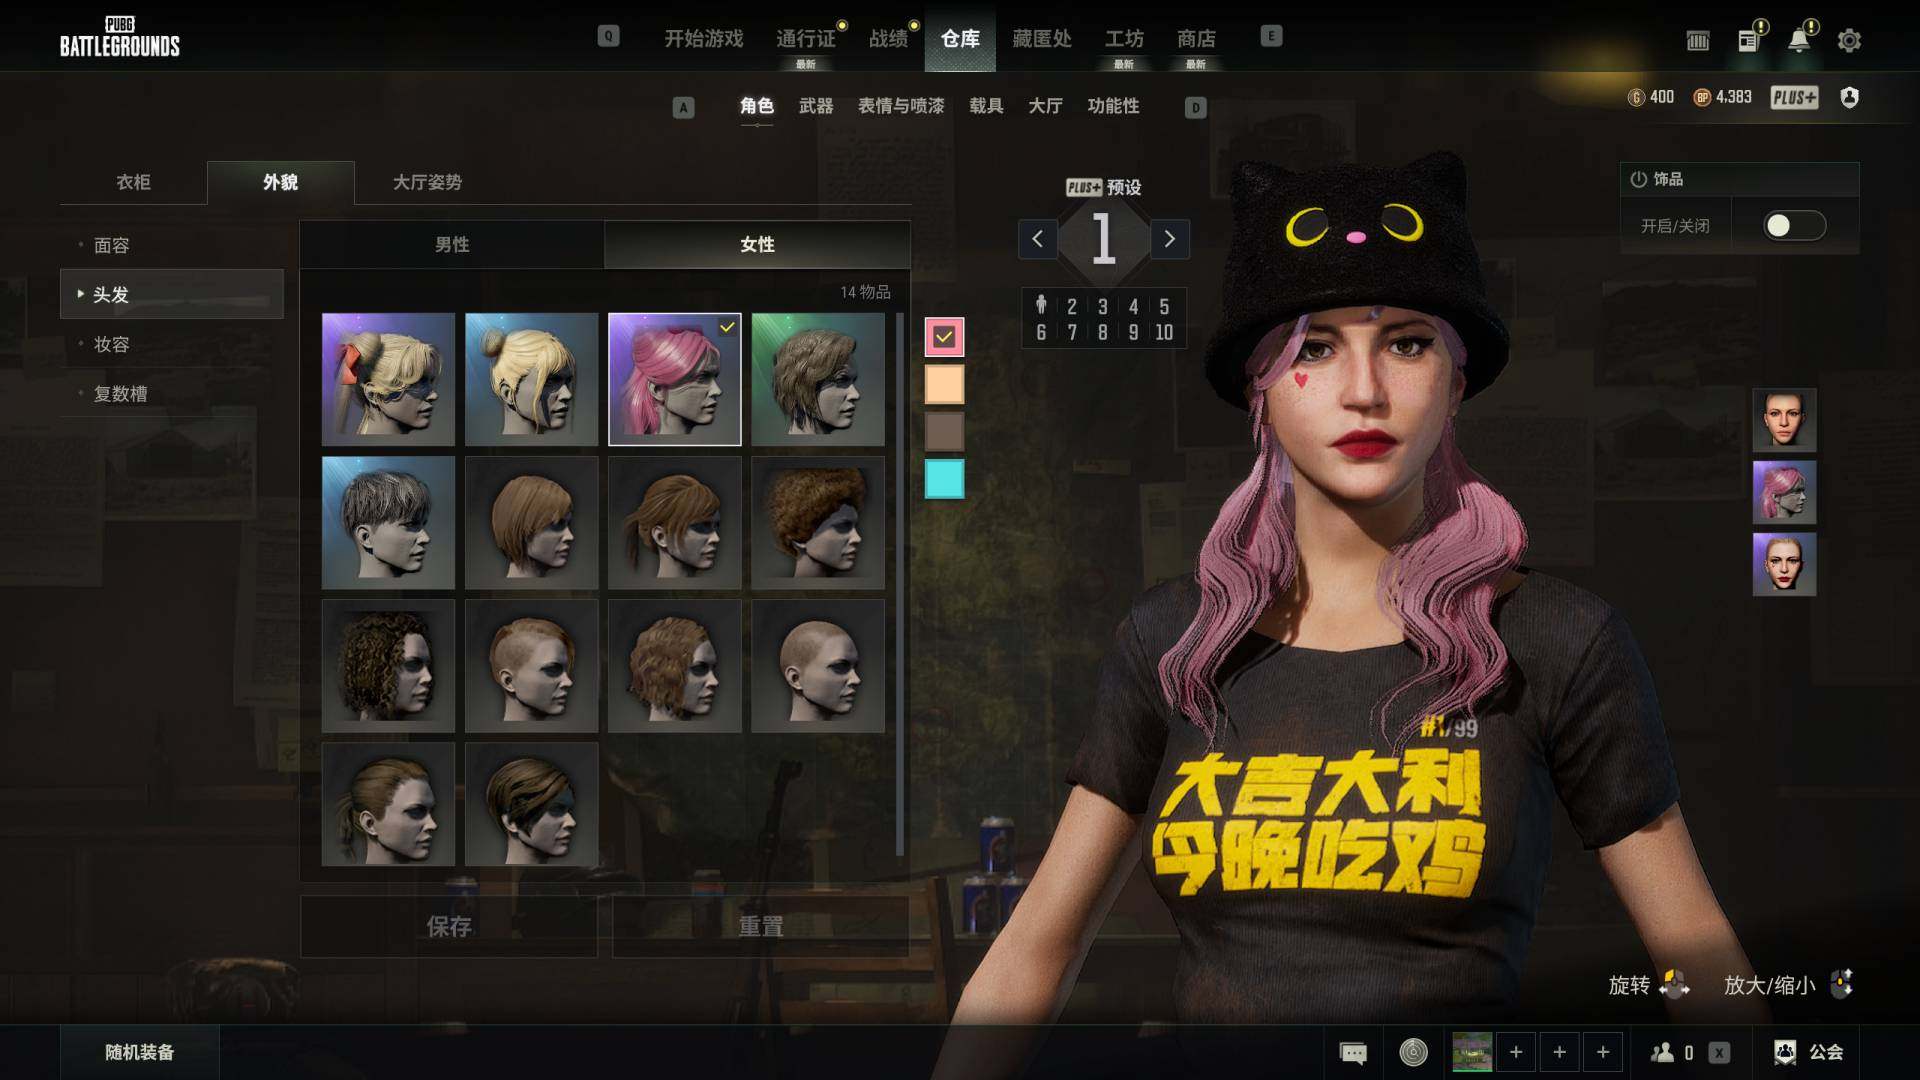Choose the blonde bun hairstyle
Screen dimensions: 1920x1080
click(531, 379)
